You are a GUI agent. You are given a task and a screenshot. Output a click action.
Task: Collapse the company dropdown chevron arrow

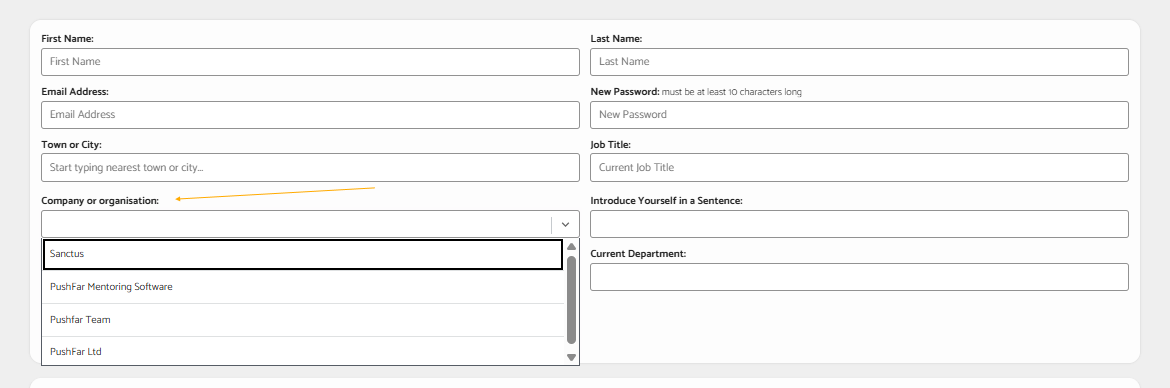point(566,224)
